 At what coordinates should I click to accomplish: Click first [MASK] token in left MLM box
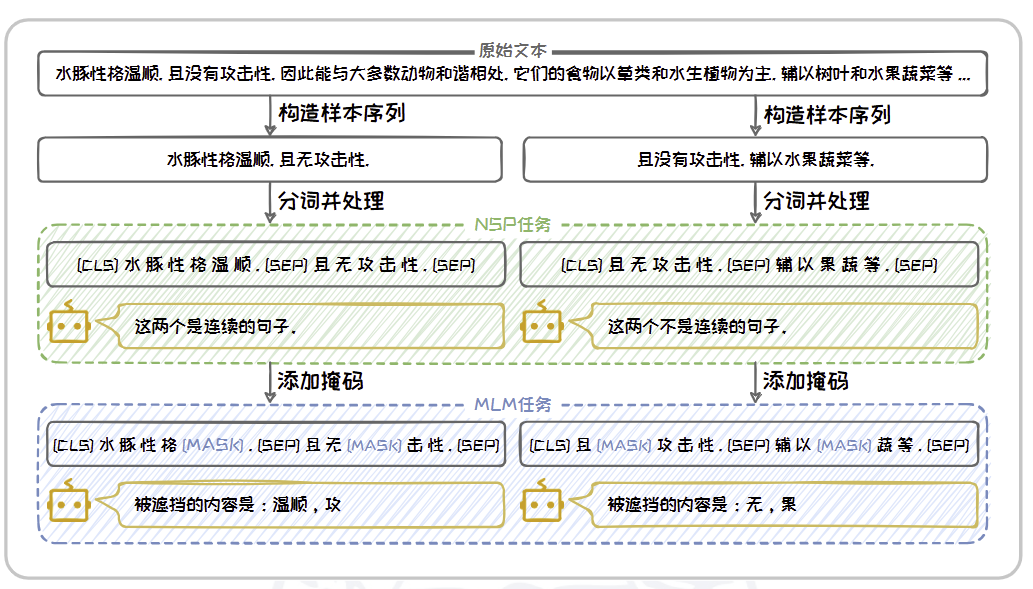(212, 445)
